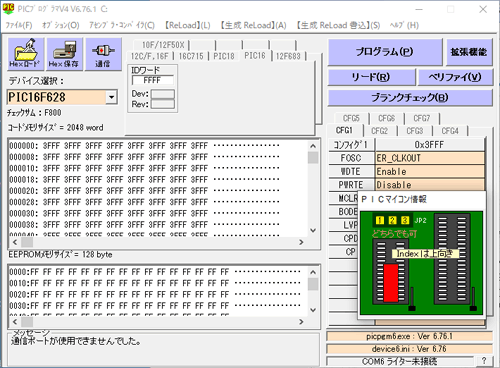Switch to the CFG2 tab
The height and width of the screenshot is (368, 500).
click(x=380, y=131)
